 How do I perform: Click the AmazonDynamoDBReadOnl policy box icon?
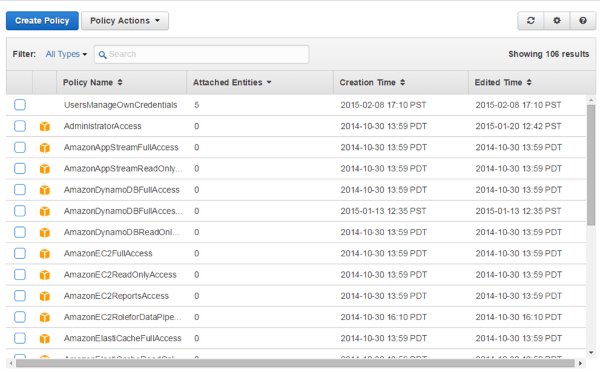(x=45, y=232)
